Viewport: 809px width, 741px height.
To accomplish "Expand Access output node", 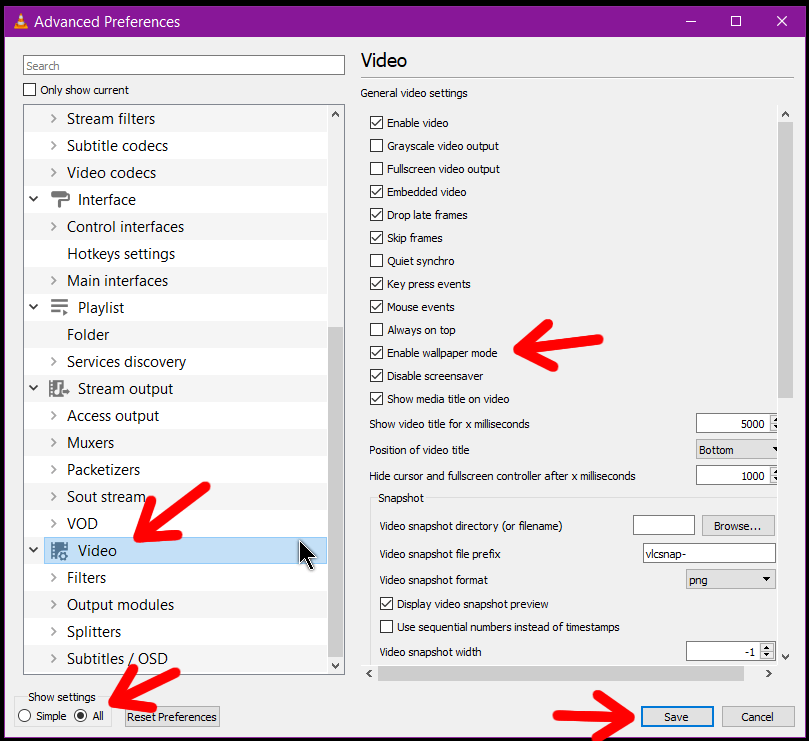I will [53, 415].
